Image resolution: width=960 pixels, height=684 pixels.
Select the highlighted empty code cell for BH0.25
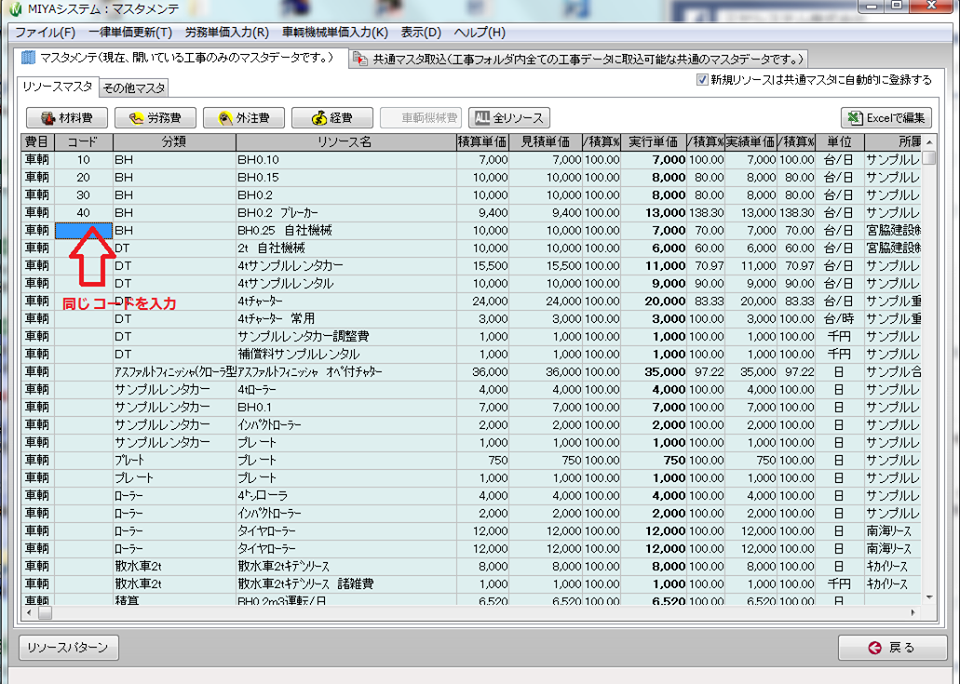click(84, 230)
